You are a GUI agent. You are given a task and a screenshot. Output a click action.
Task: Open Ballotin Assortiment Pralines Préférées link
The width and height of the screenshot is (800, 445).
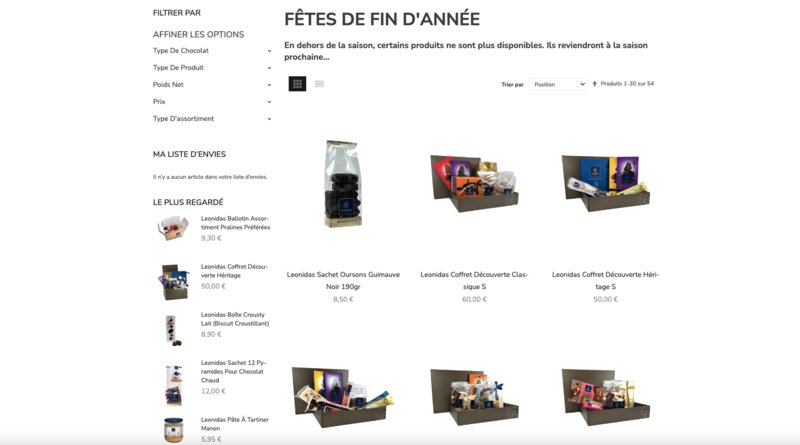[235, 223]
